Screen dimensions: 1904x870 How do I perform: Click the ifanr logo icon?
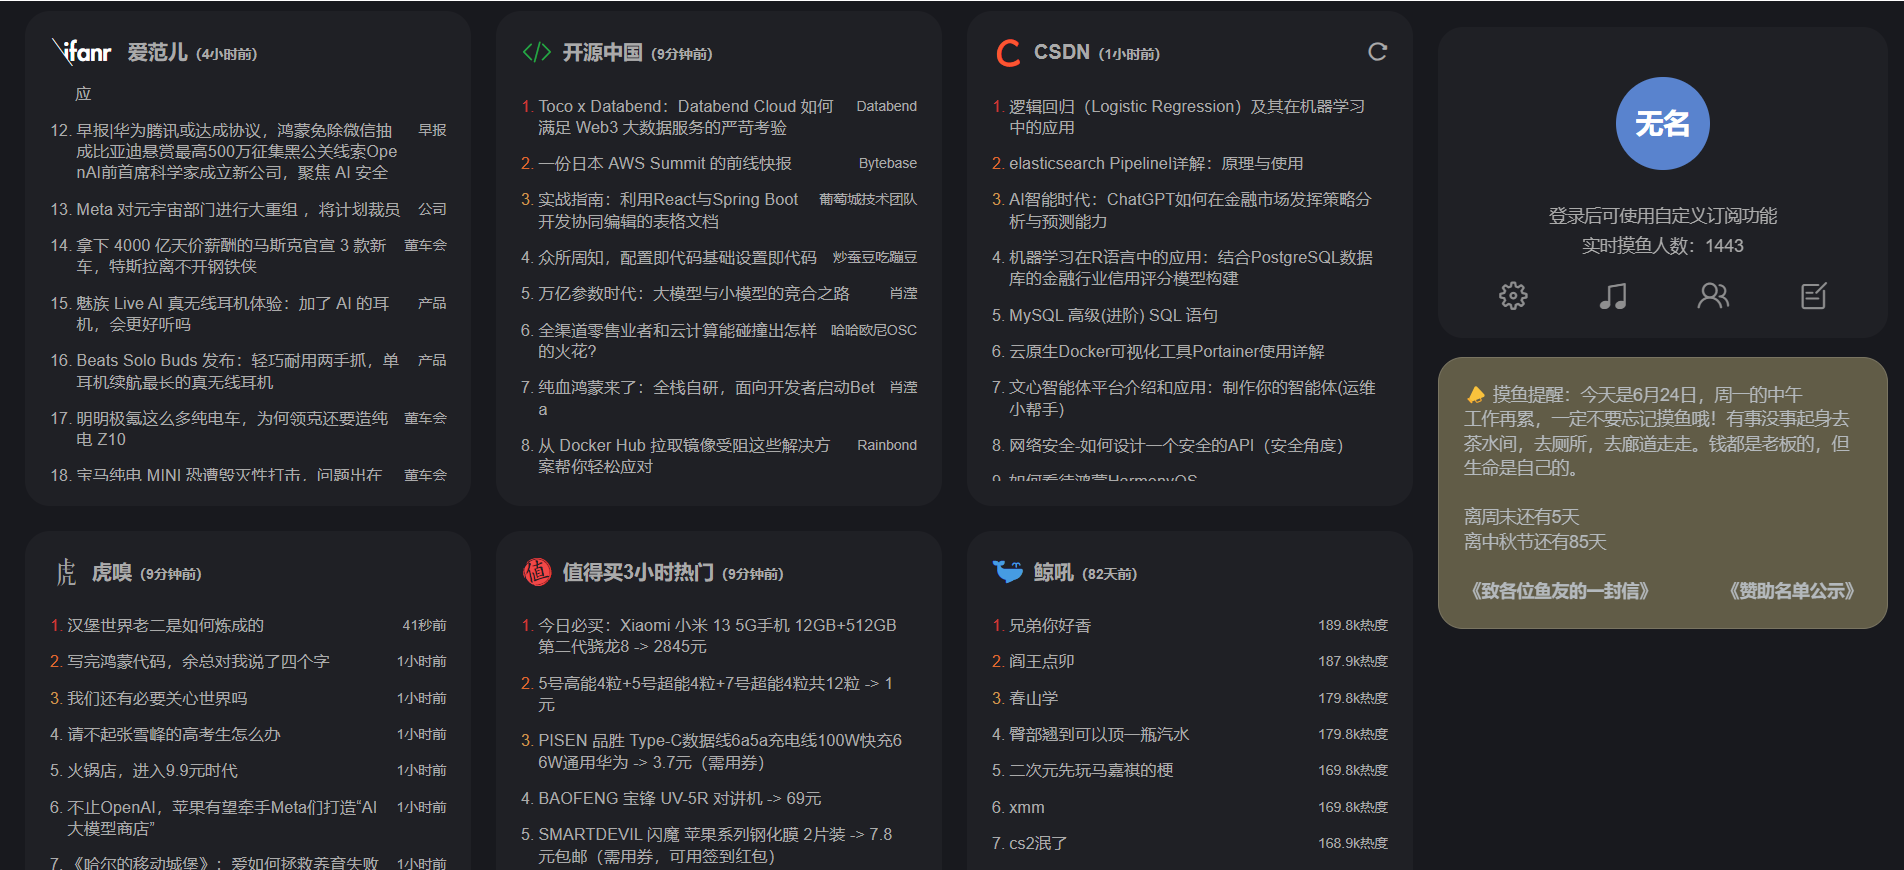click(81, 51)
